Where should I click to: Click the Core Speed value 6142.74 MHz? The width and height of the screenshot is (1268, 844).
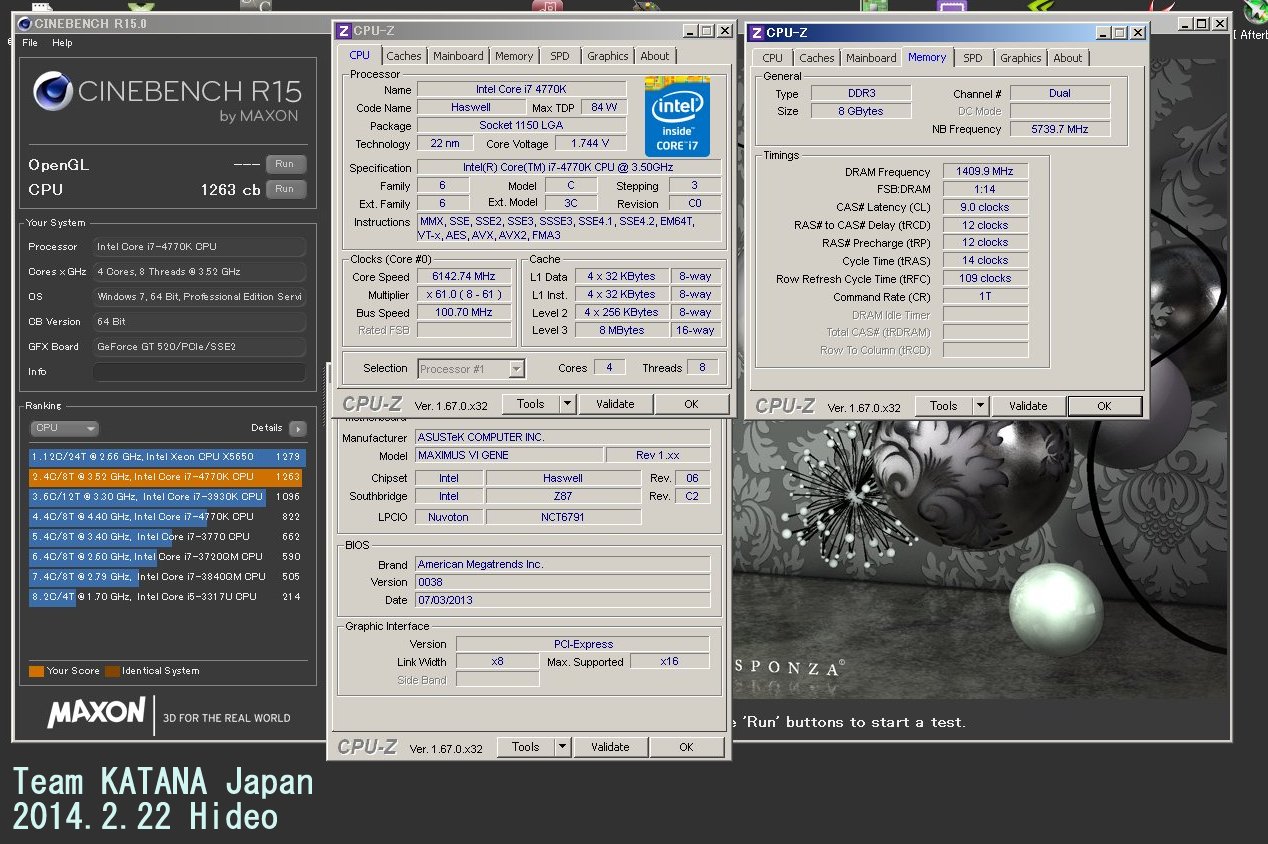(464, 277)
